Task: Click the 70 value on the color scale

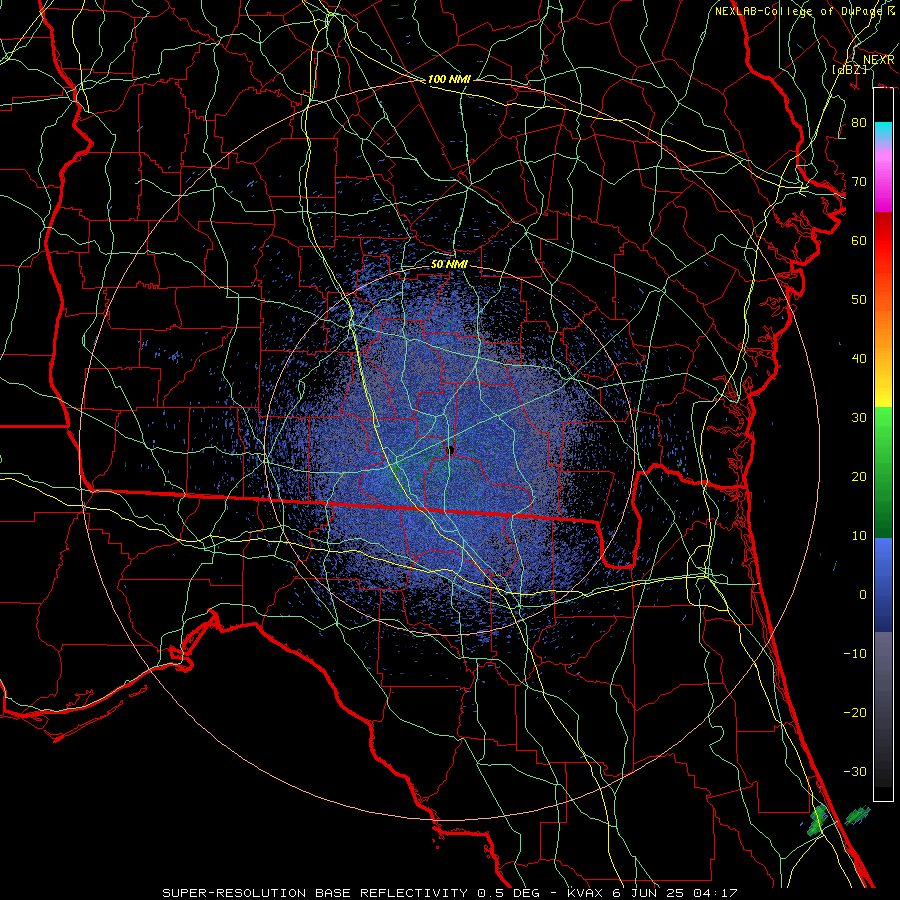Action: click(859, 182)
